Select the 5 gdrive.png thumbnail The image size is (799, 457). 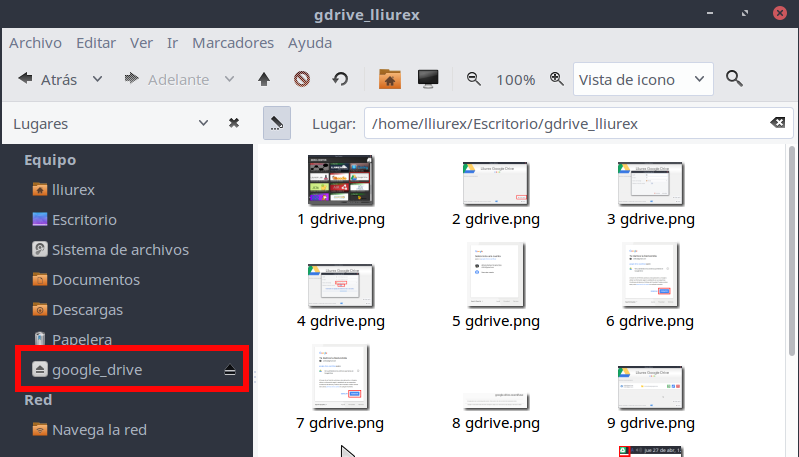[x=496, y=273]
